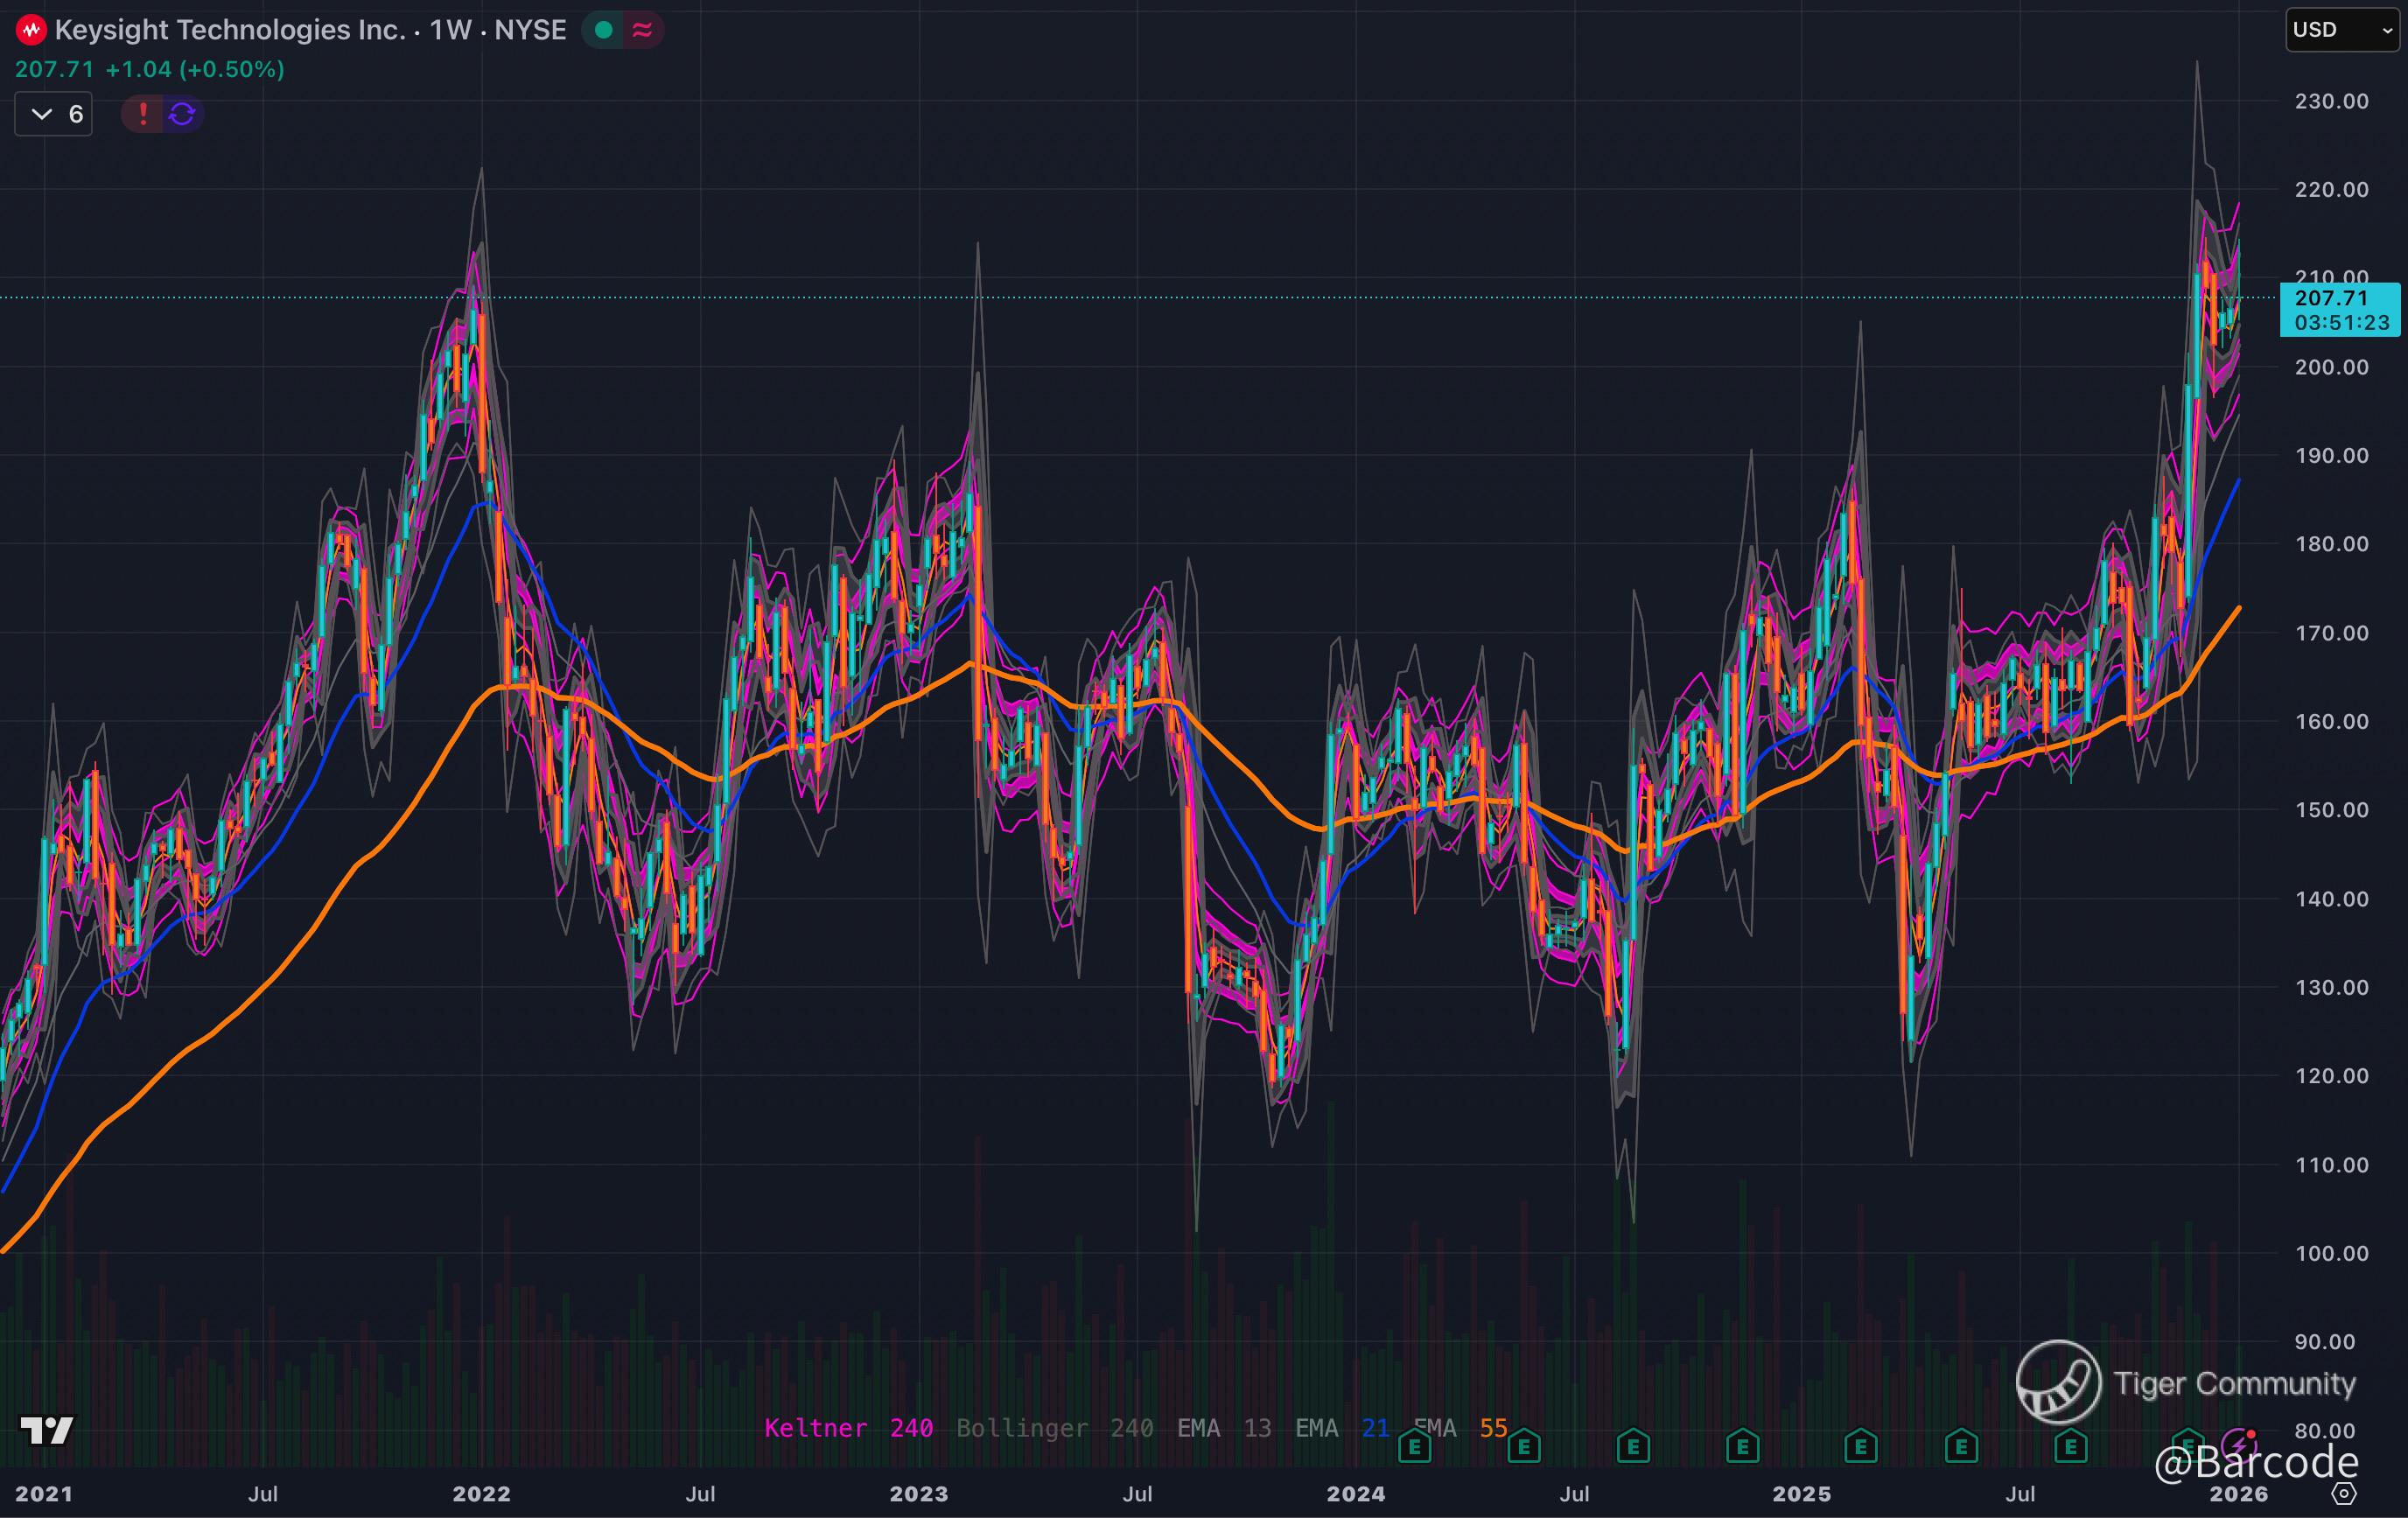The height and width of the screenshot is (1518, 2408).
Task: Click the red exclamation warning icon
Action: [x=143, y=114]
